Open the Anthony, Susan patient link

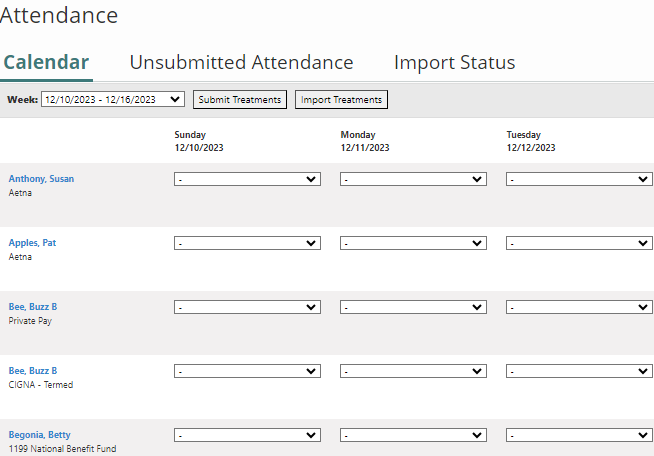41,179
